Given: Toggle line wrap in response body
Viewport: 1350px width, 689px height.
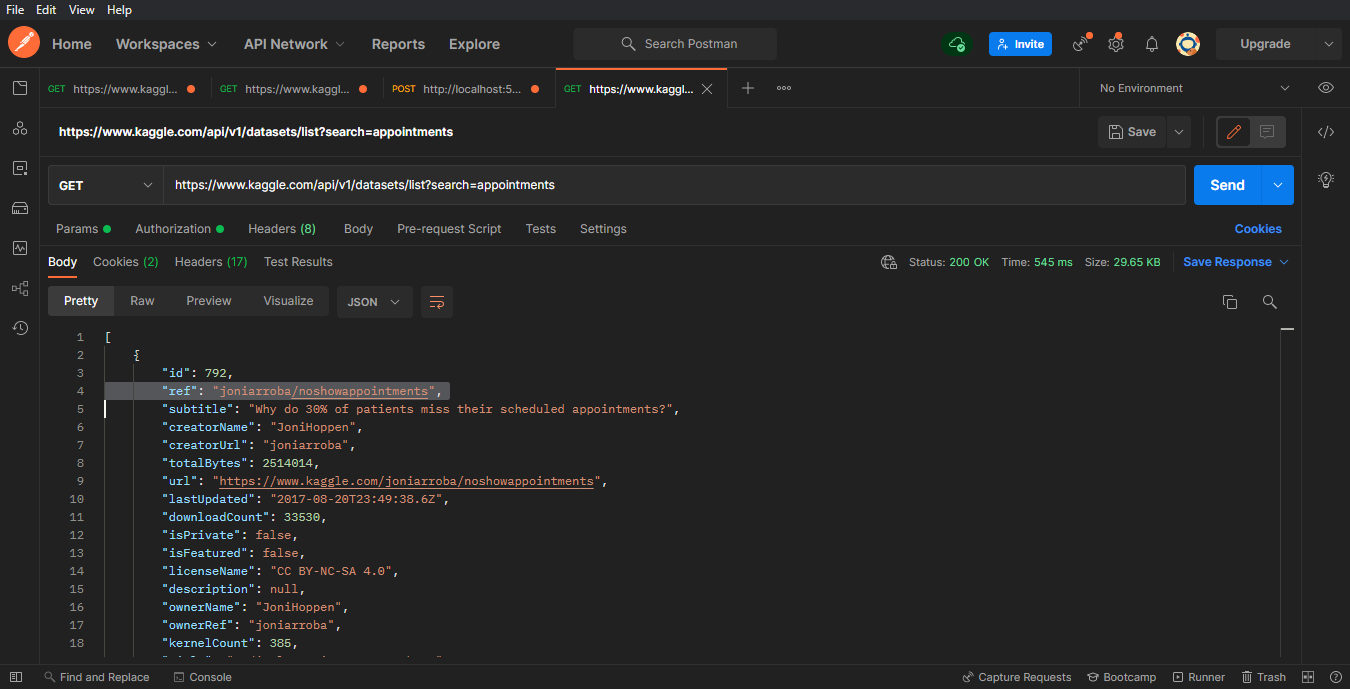Looking at the screenshot, I should (437, 302).
